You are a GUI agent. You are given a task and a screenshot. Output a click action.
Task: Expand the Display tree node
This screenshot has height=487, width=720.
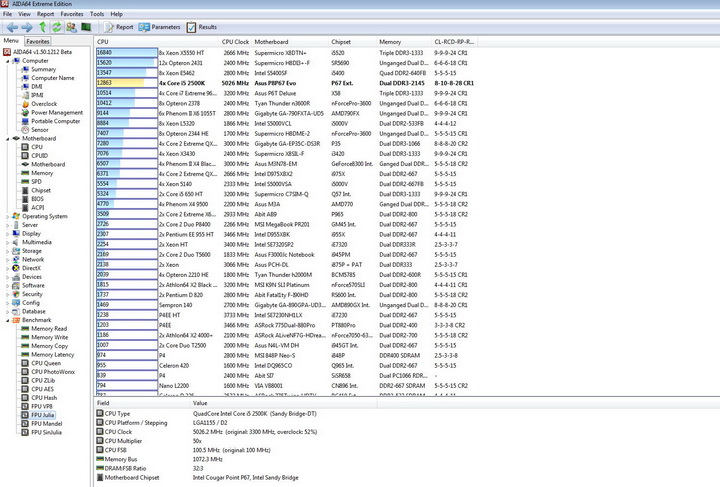[7, 234]
